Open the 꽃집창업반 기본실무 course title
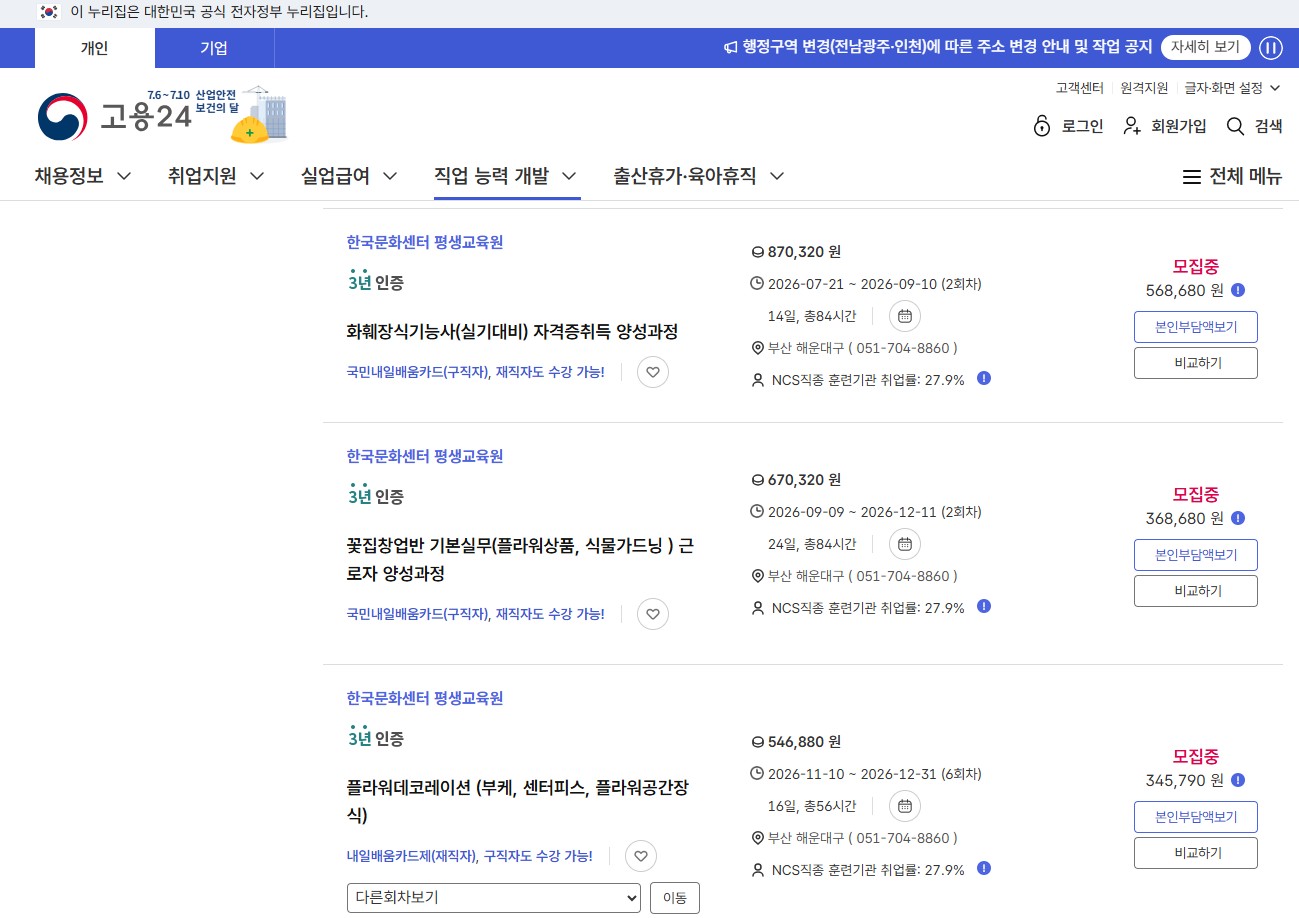1299x918 pixels. click(x=520, y=560)
